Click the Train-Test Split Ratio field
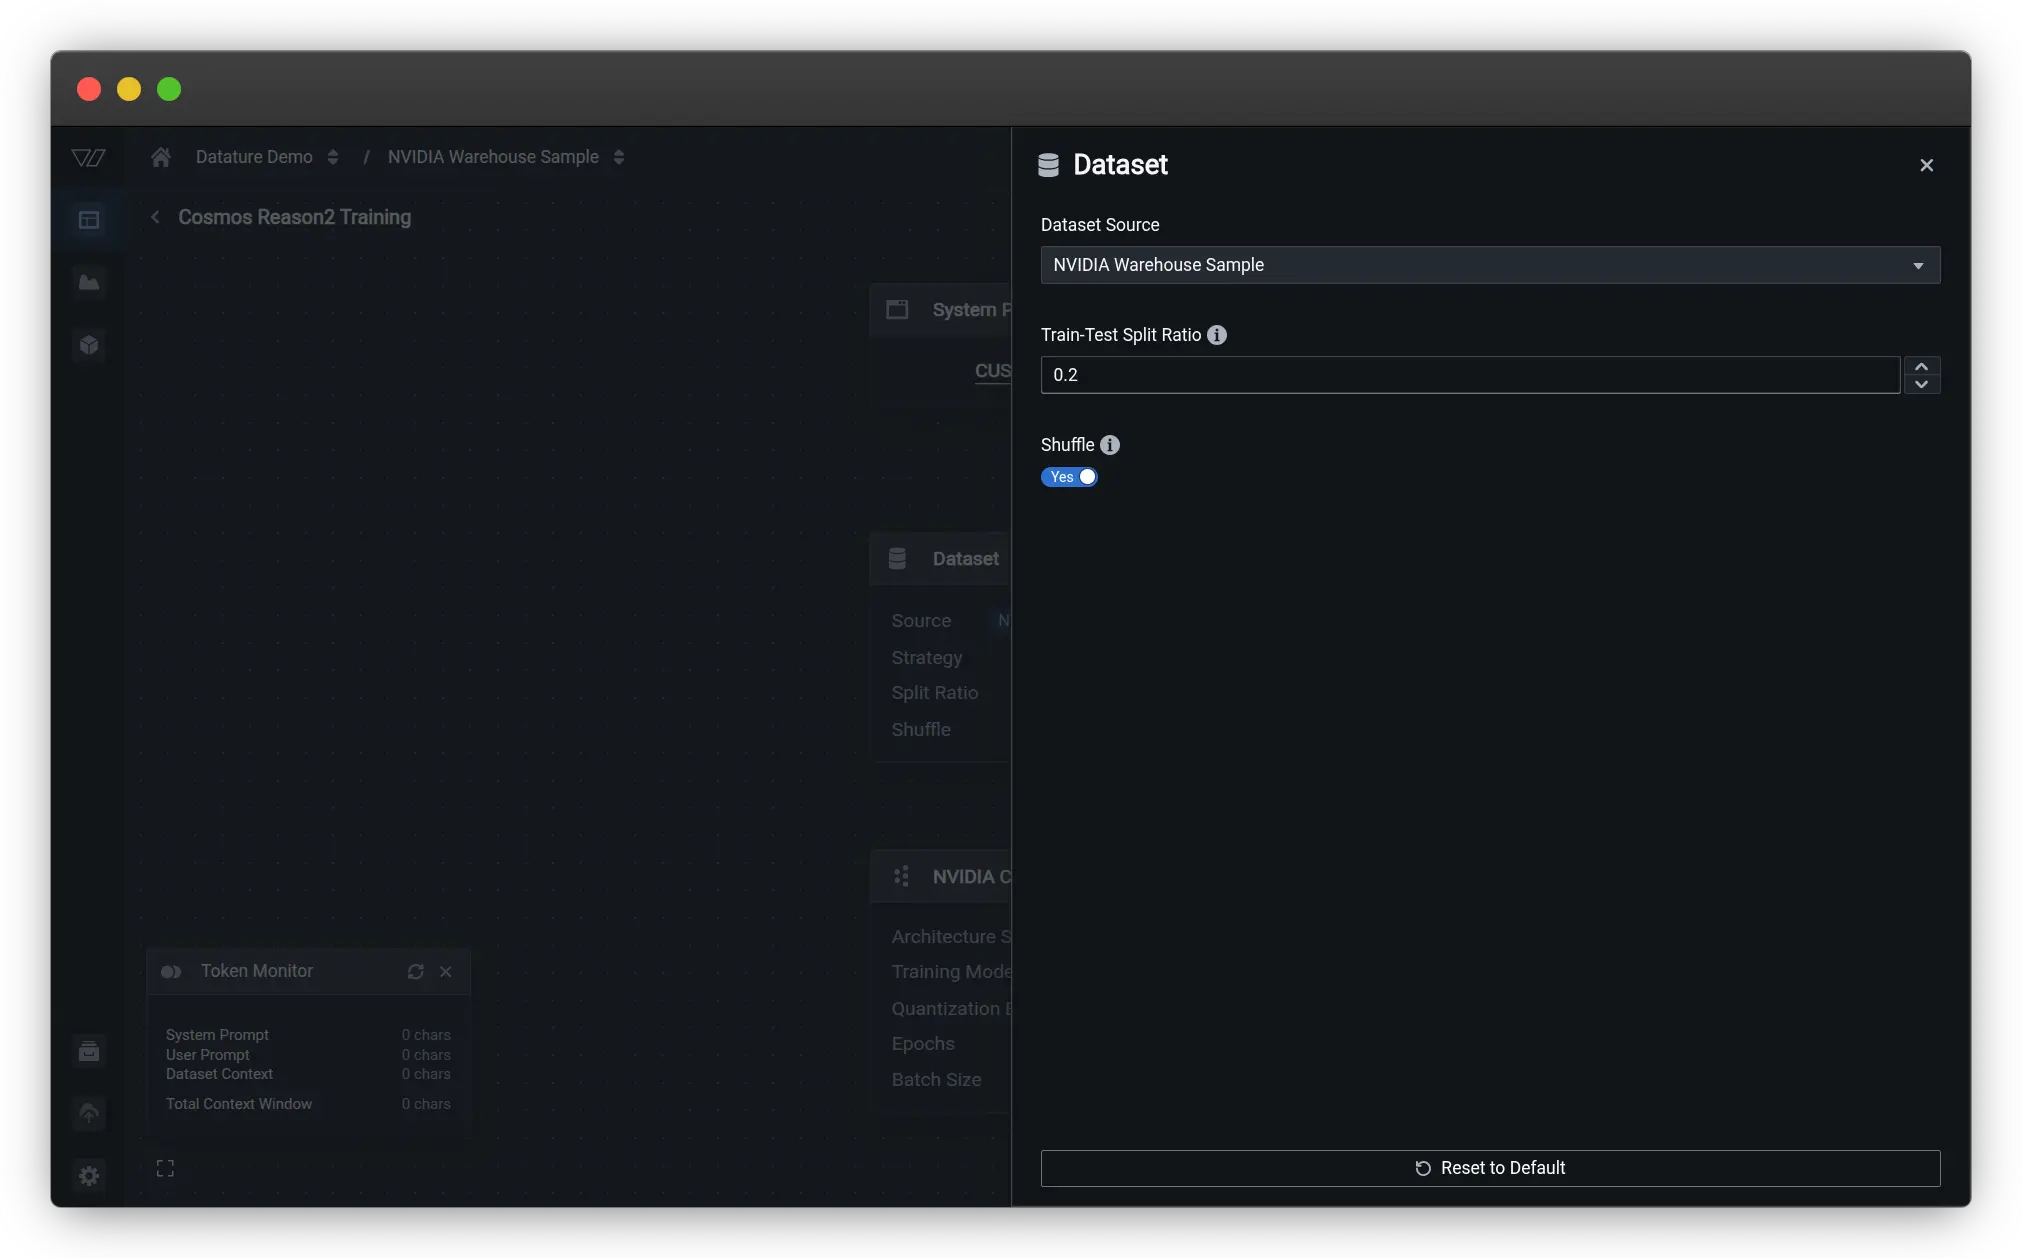This screenshot has width=2022, height=1258. [1469, 375]
